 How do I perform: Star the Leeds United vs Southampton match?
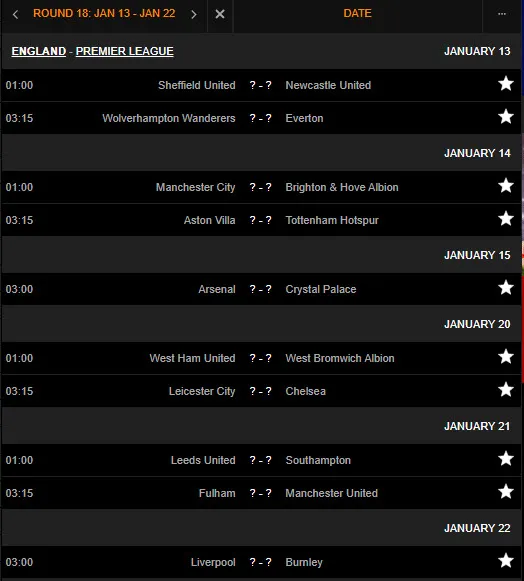coord(506,459)
